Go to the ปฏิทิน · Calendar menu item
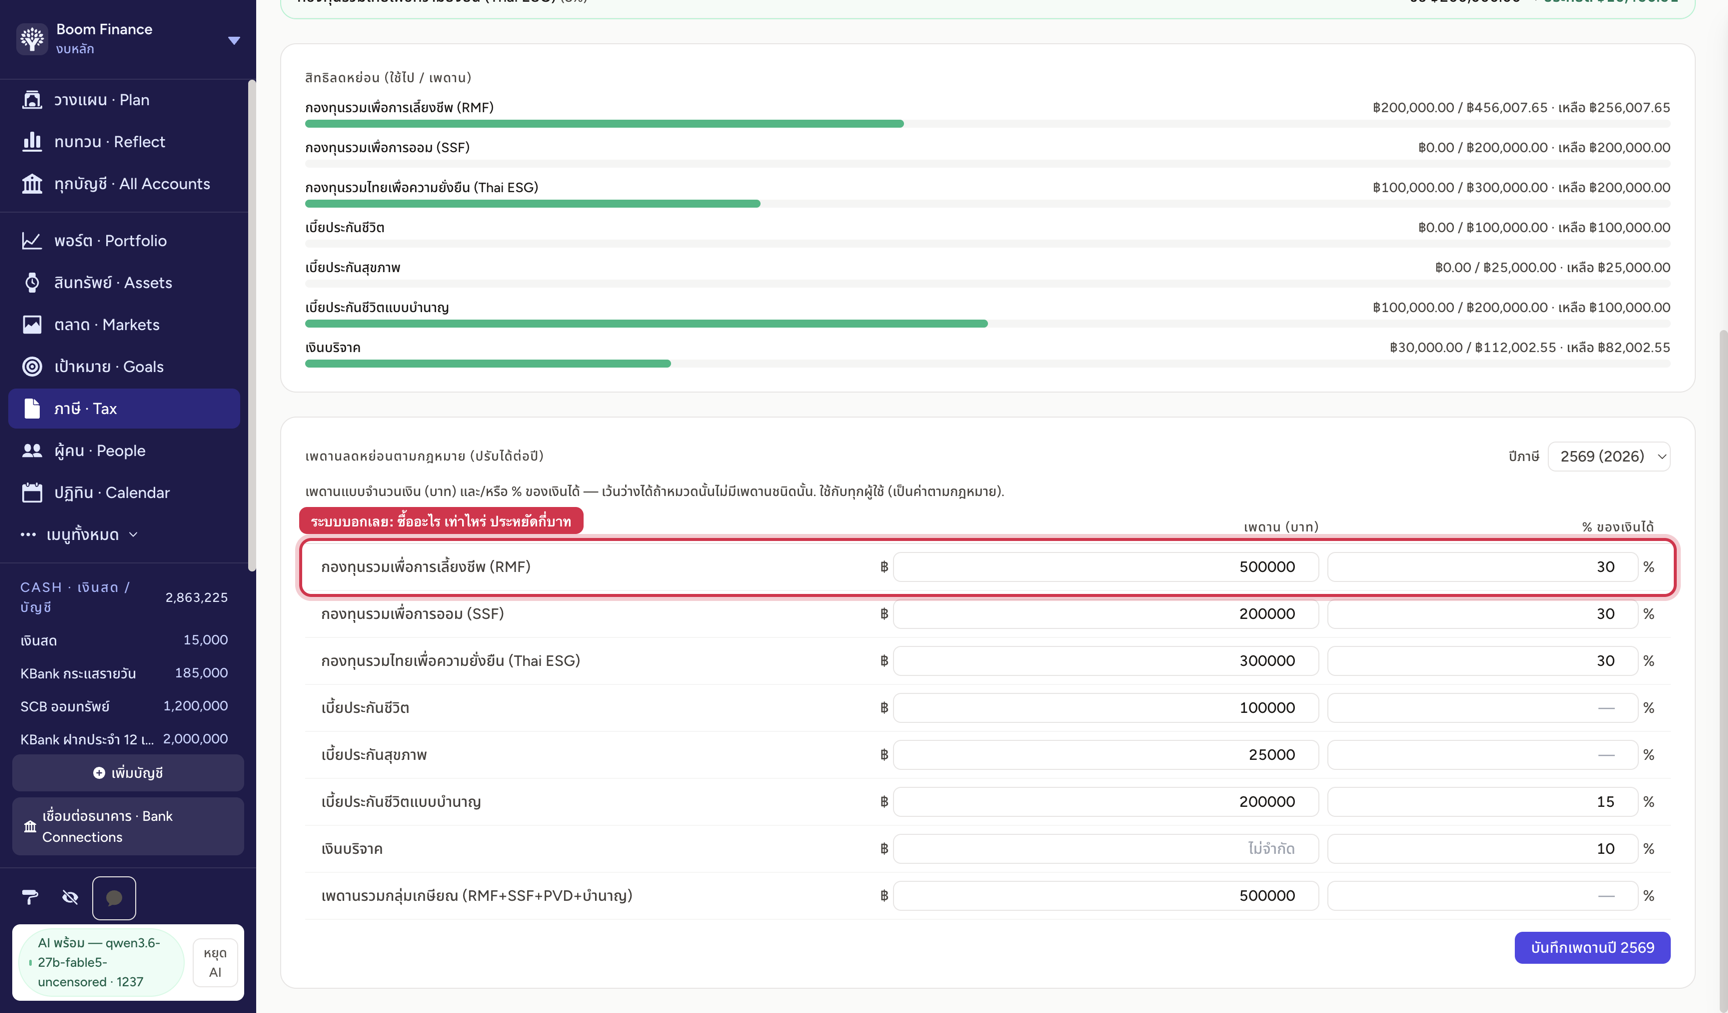 (x=124, y=492)
